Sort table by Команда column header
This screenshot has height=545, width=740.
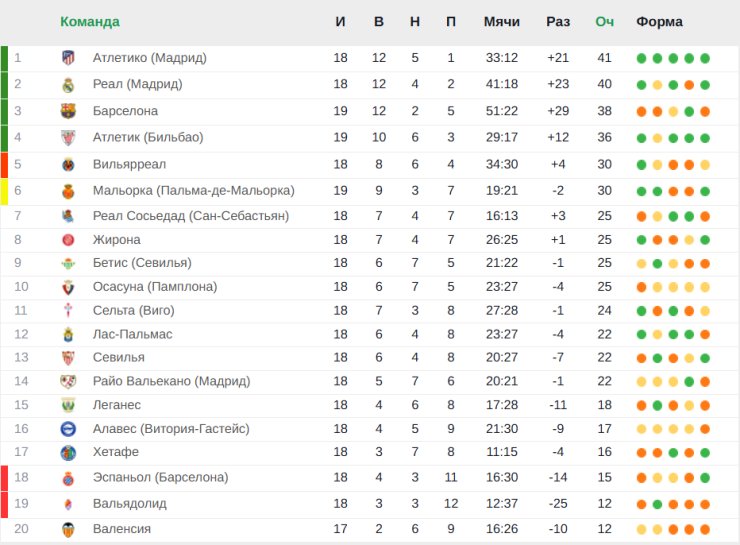pyautogui.click(x=90, y=22)
